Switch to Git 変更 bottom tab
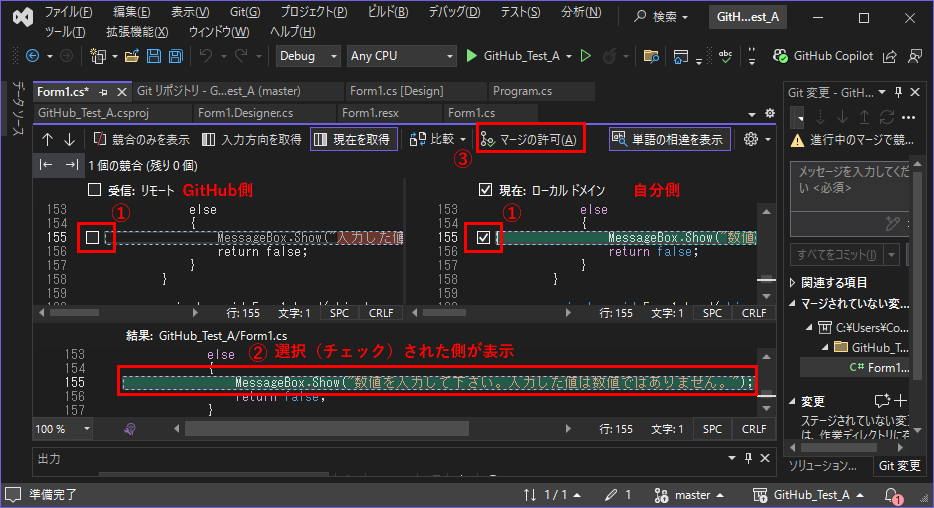Screen dimensions: 934x508 [899, 466]
